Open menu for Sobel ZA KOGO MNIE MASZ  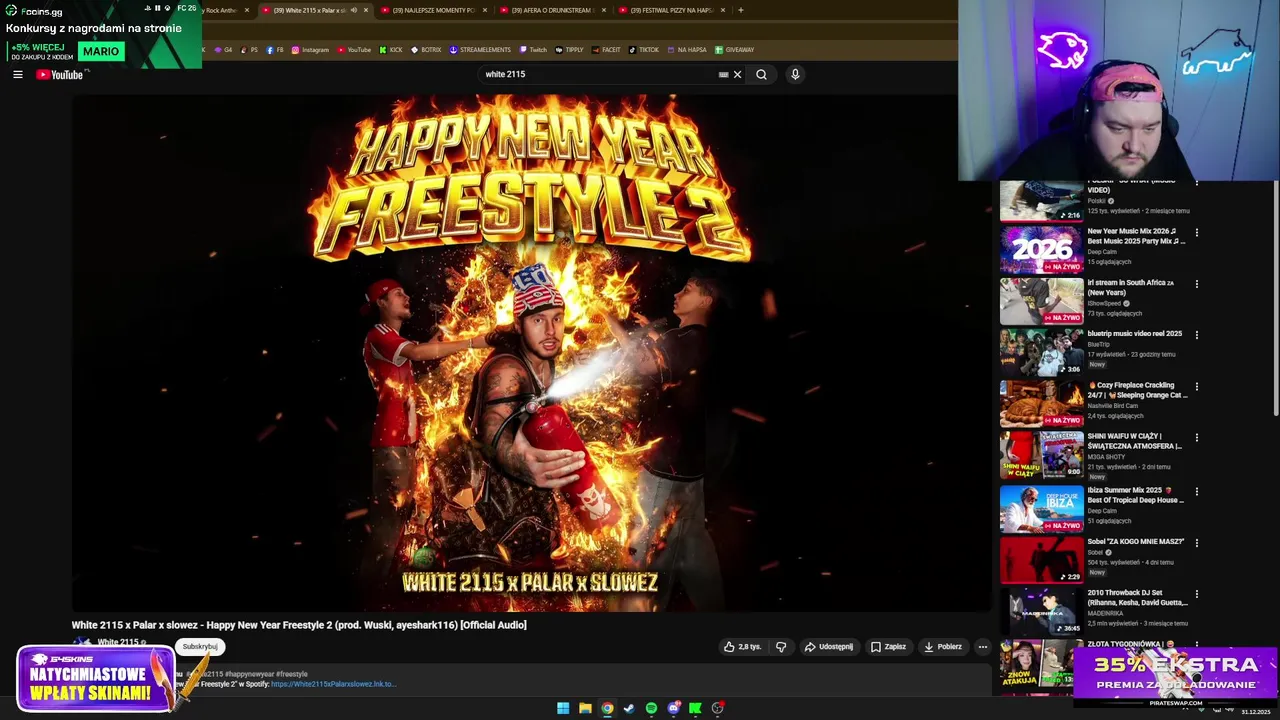[x=1197, y=543]
